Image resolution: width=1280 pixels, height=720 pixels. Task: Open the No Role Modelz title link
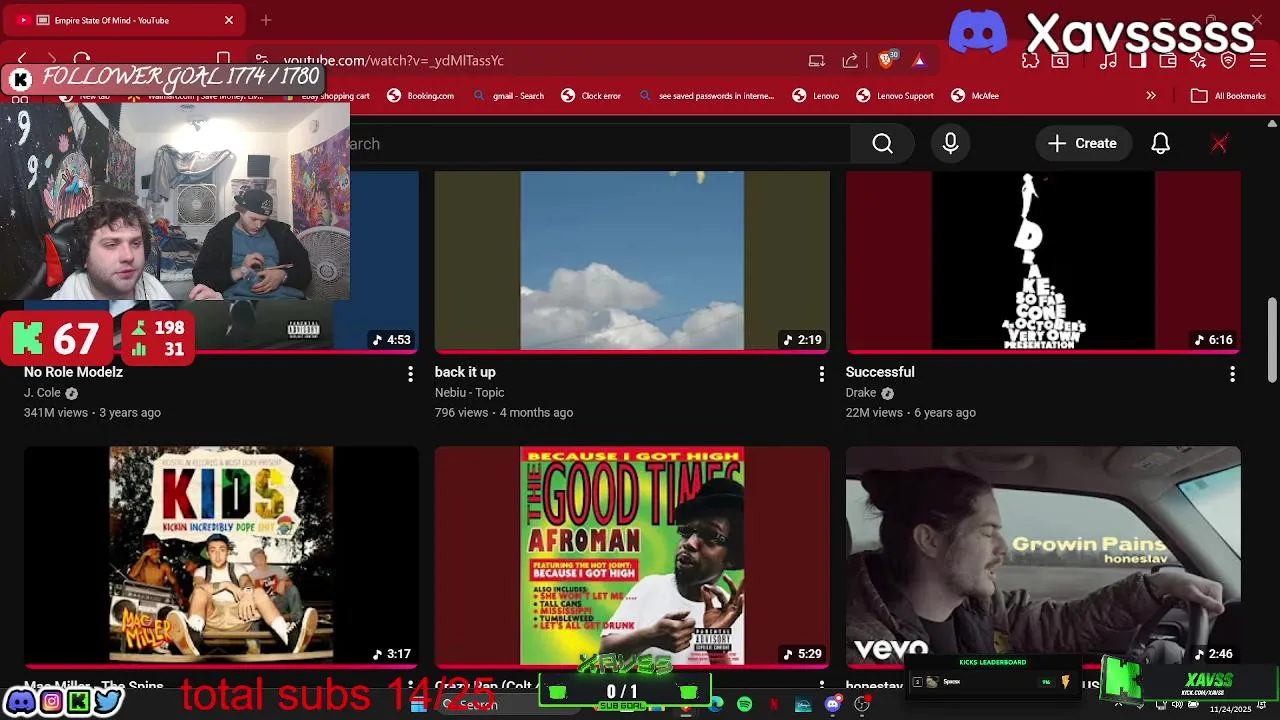point(73,372)
